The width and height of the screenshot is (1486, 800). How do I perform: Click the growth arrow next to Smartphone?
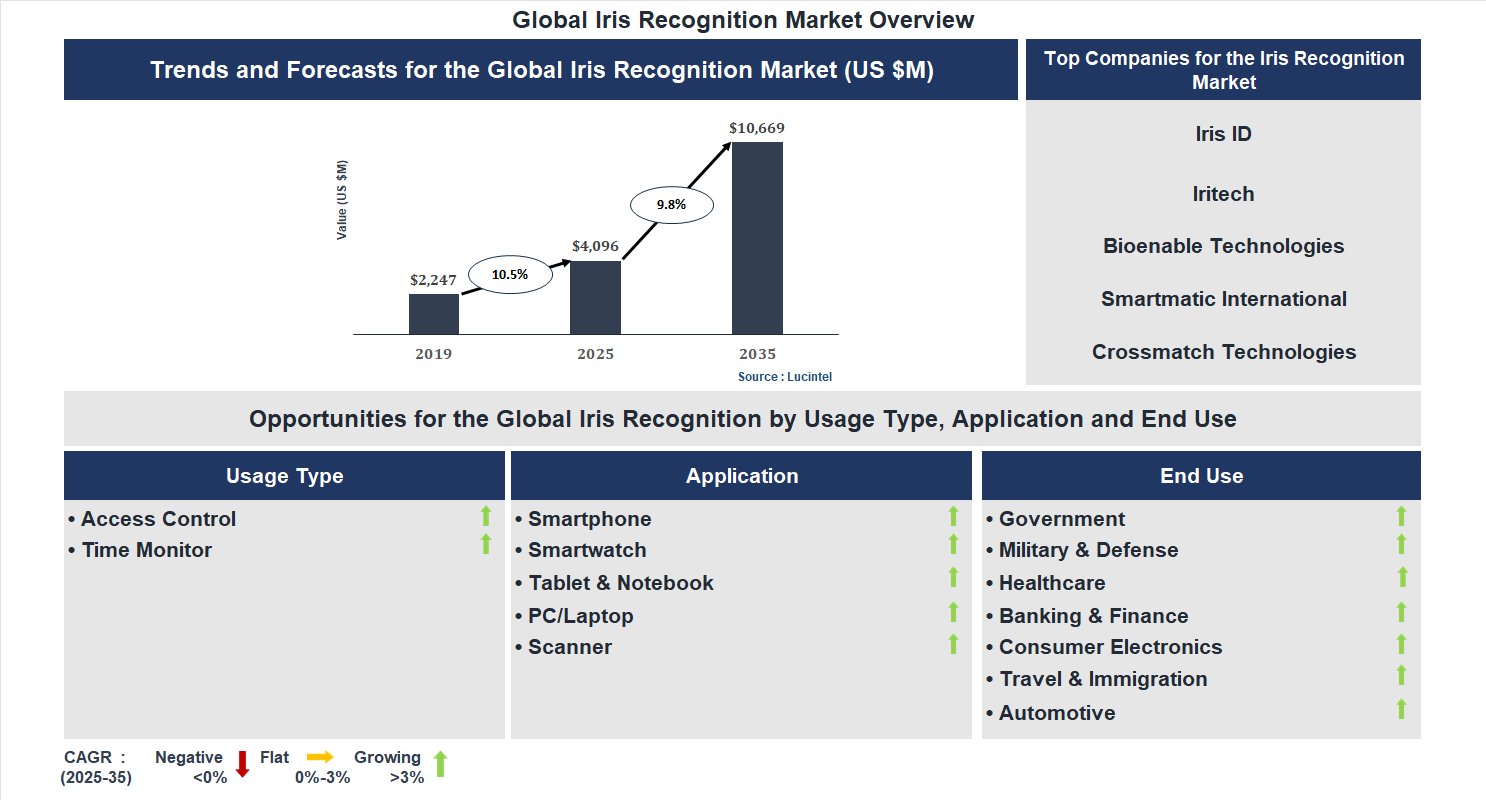point(952,516)
